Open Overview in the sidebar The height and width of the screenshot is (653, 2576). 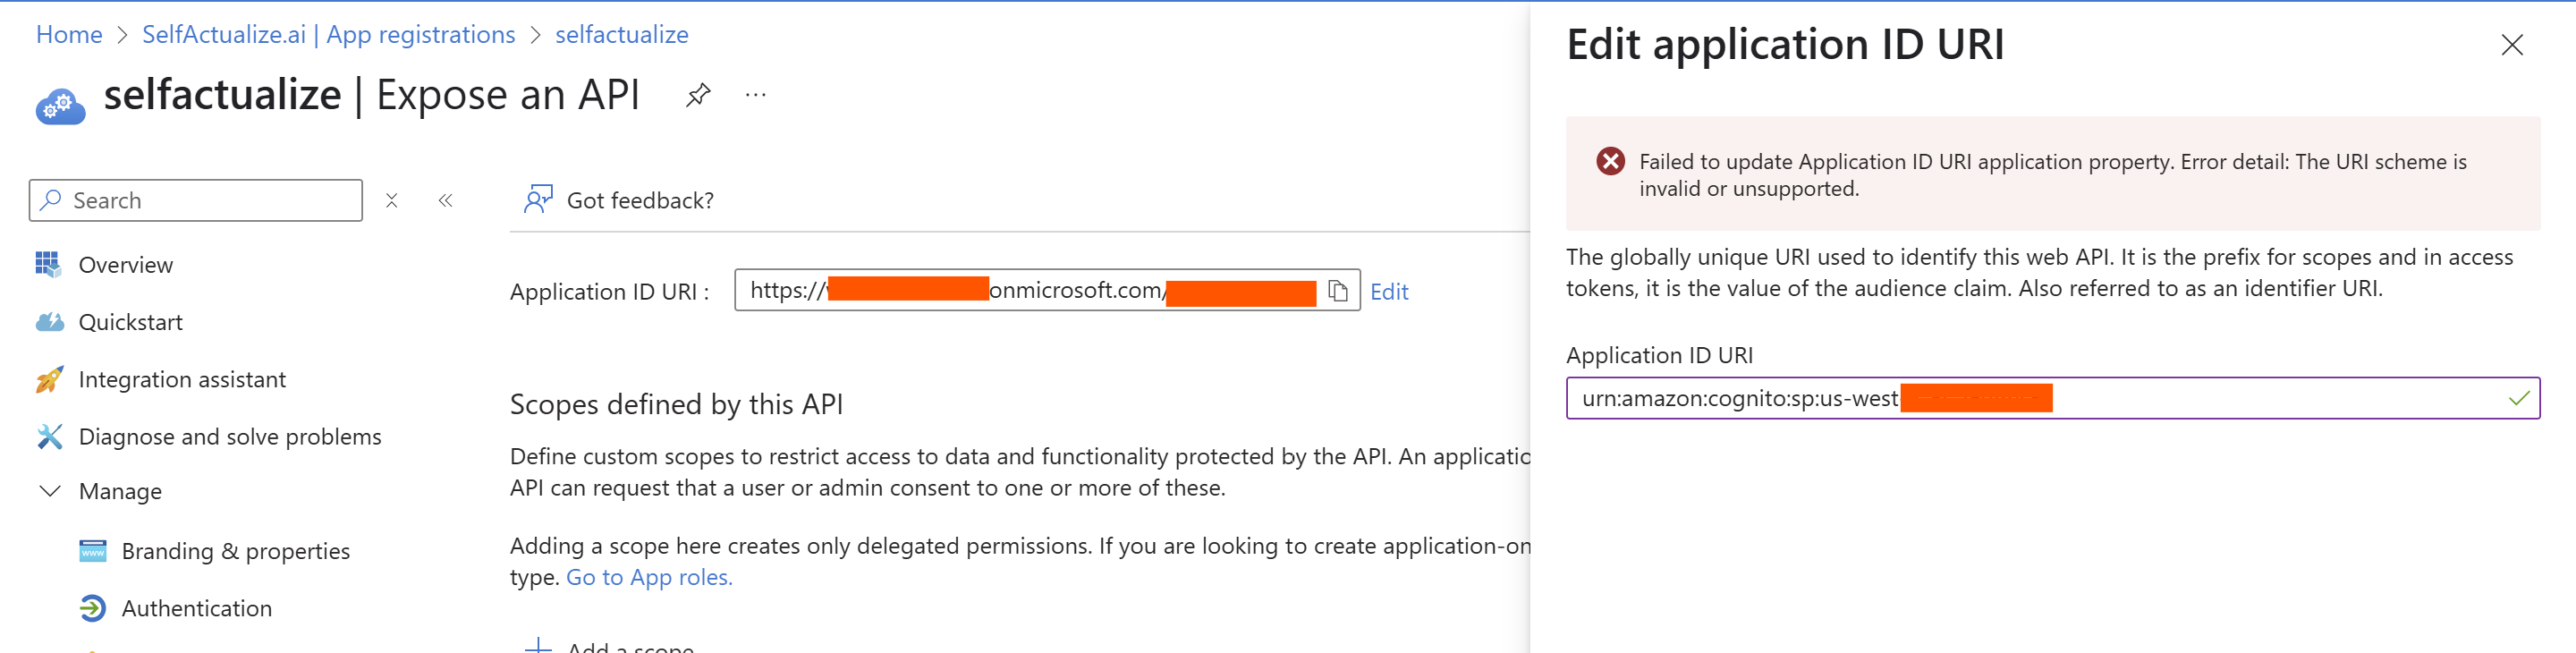125,265
